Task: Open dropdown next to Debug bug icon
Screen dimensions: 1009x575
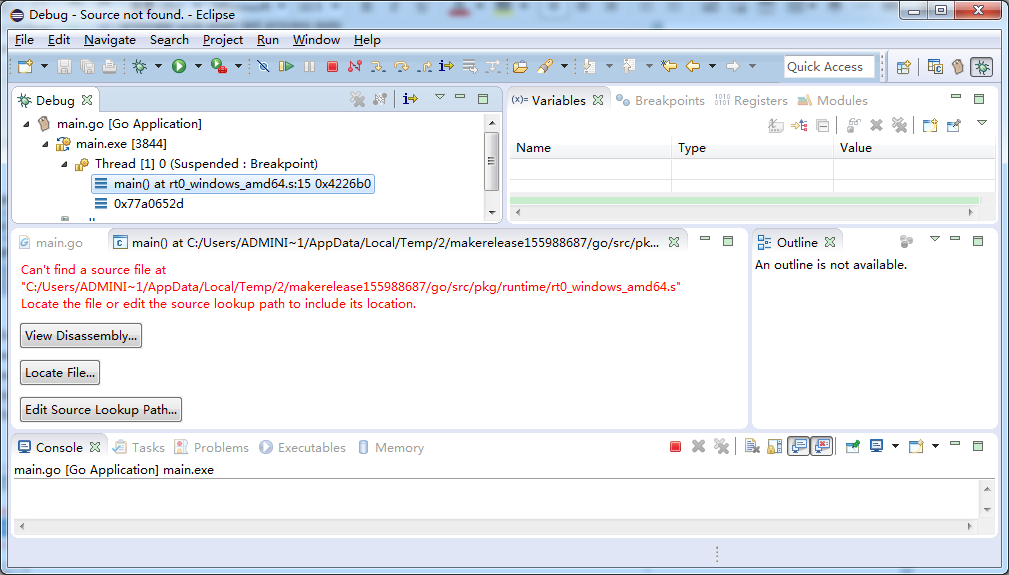Action: pyautogui.click(x=158, y=66)
